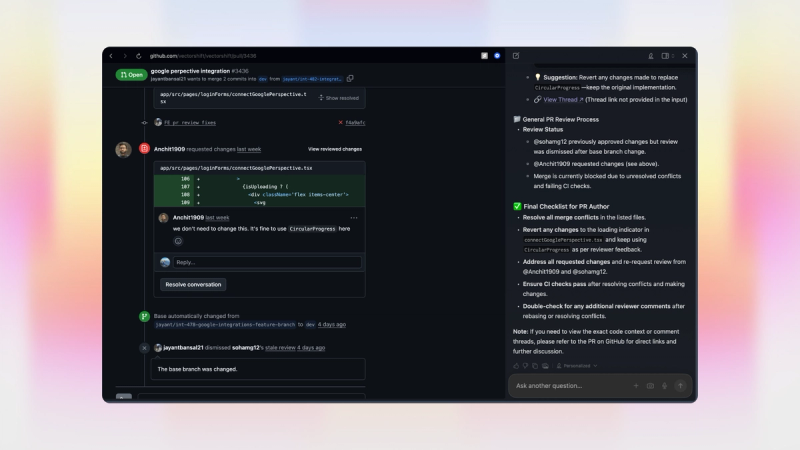Thumbs down the assistant response
Viewport: 800px width, 450px height.
[x=526, y=366]
